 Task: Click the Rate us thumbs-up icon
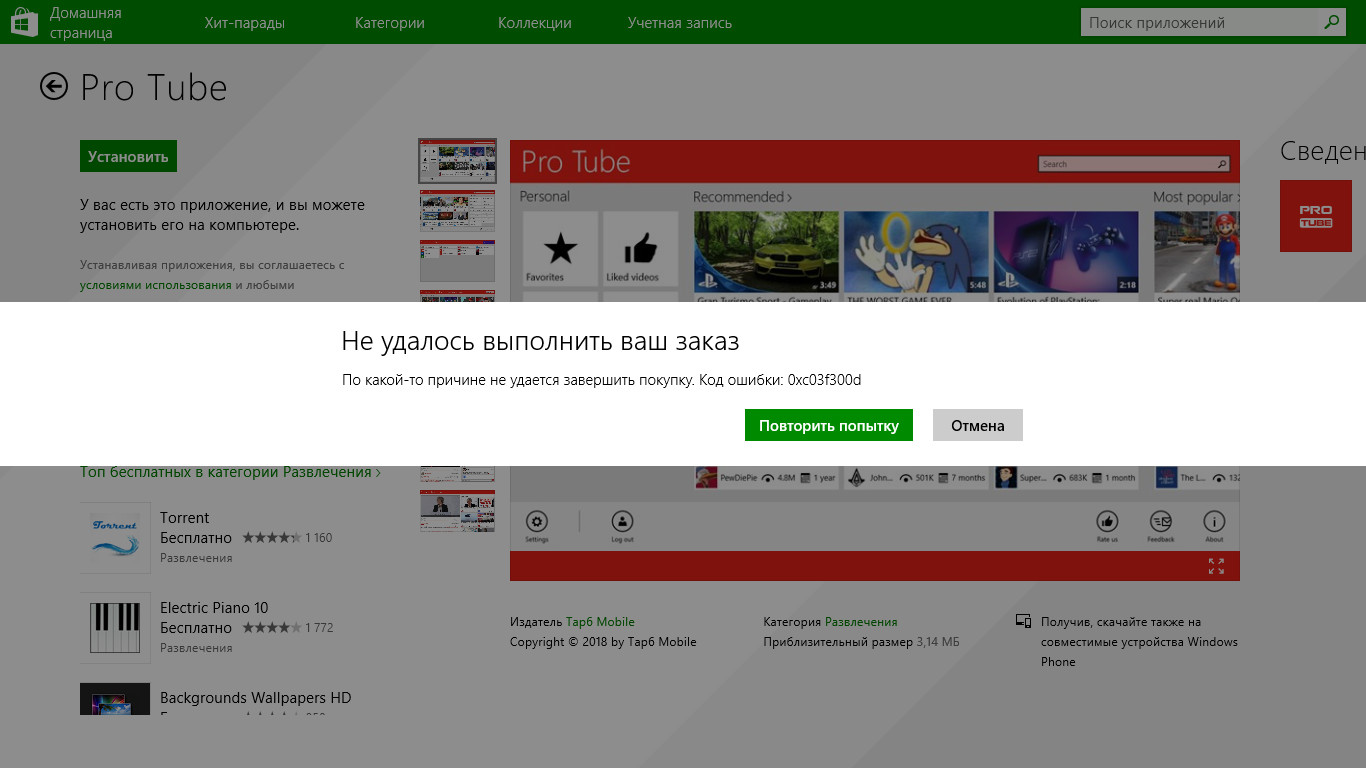1107,521
